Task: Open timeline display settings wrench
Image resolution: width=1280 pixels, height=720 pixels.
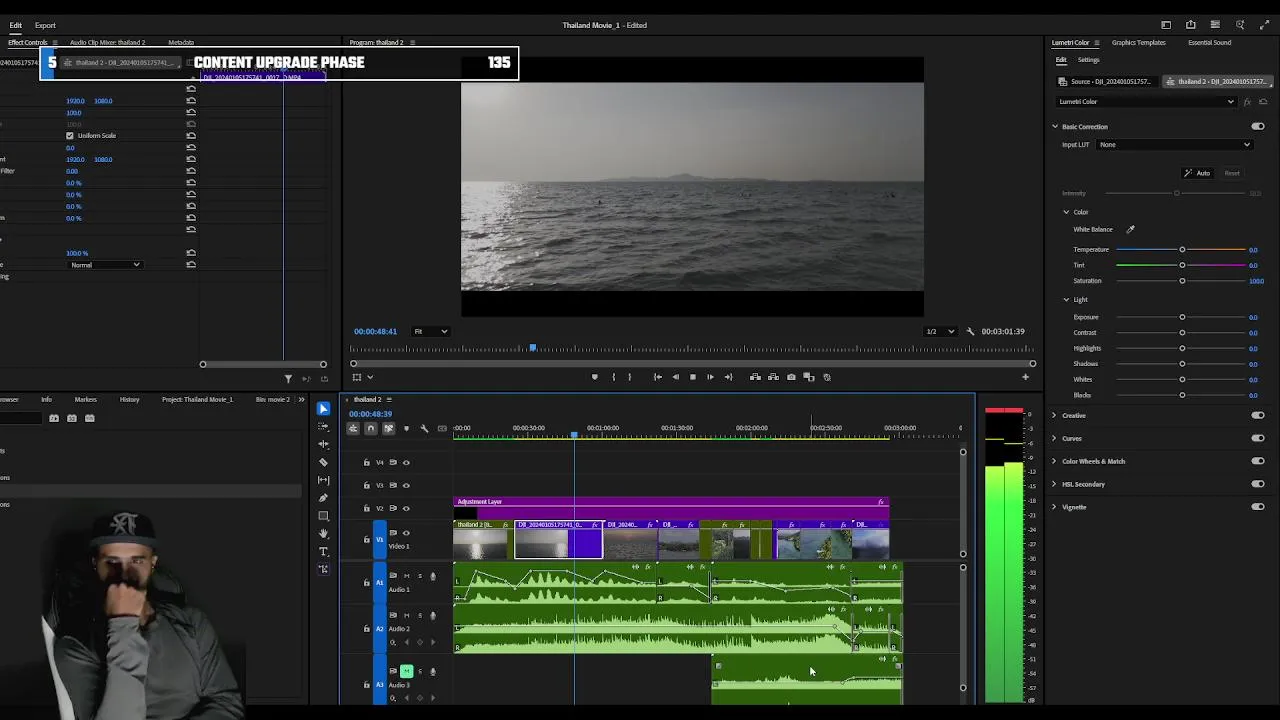Action: click(x=424, y=429)
